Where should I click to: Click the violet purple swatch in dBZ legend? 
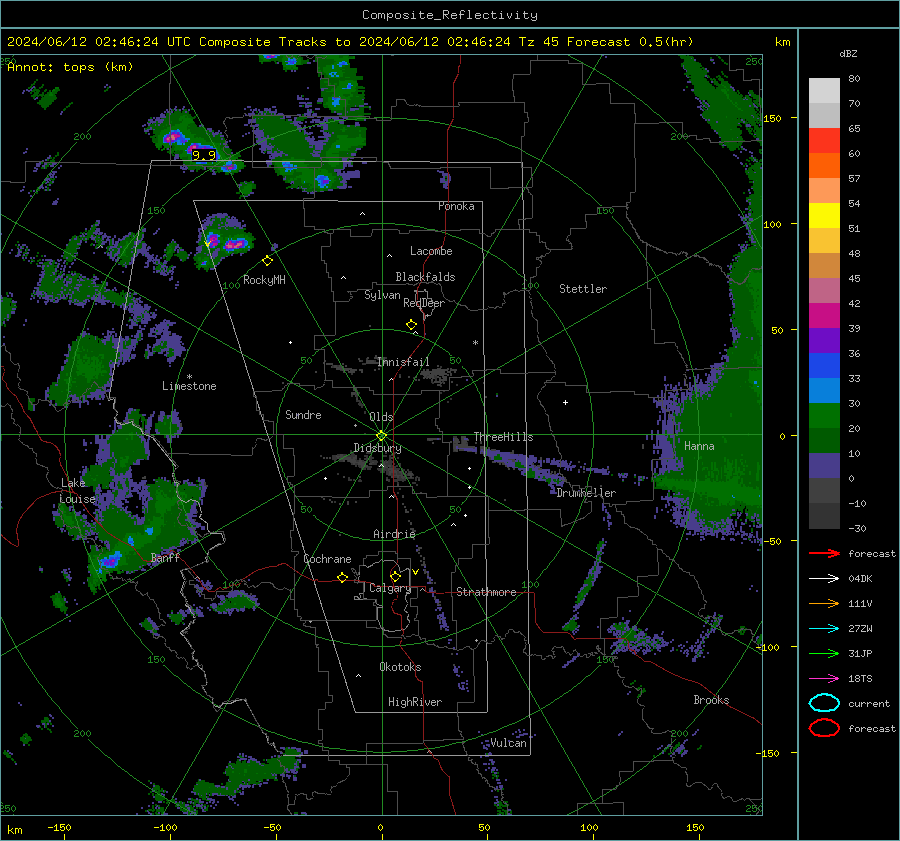coord(824,341)
